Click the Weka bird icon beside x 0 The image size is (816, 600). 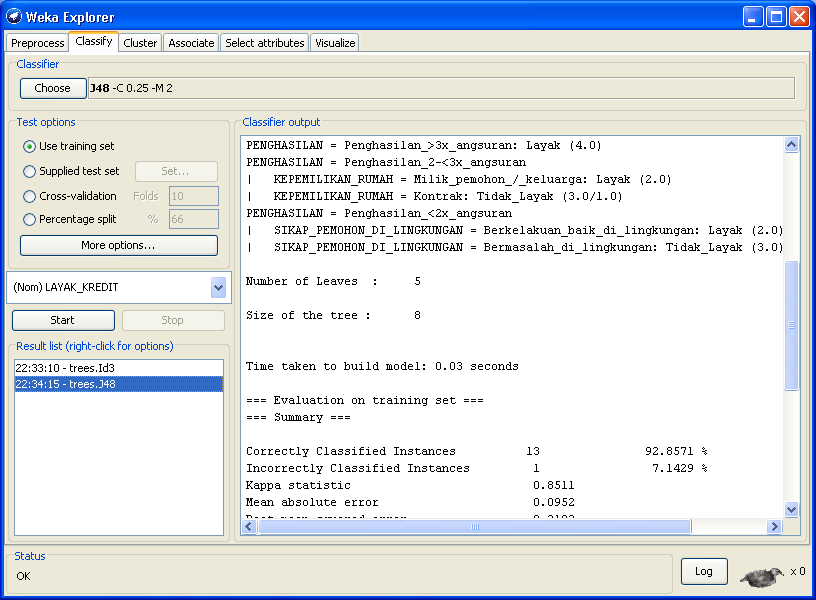pyautogui.click(x=762, y=577)
